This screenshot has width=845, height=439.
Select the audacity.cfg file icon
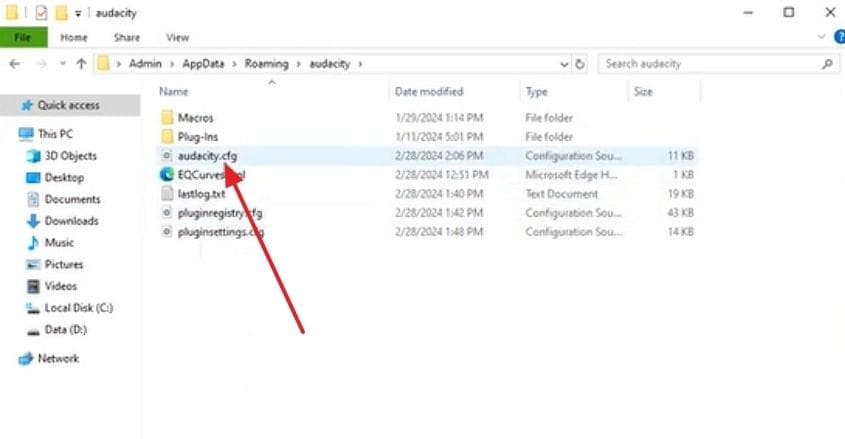click(167, 156)
